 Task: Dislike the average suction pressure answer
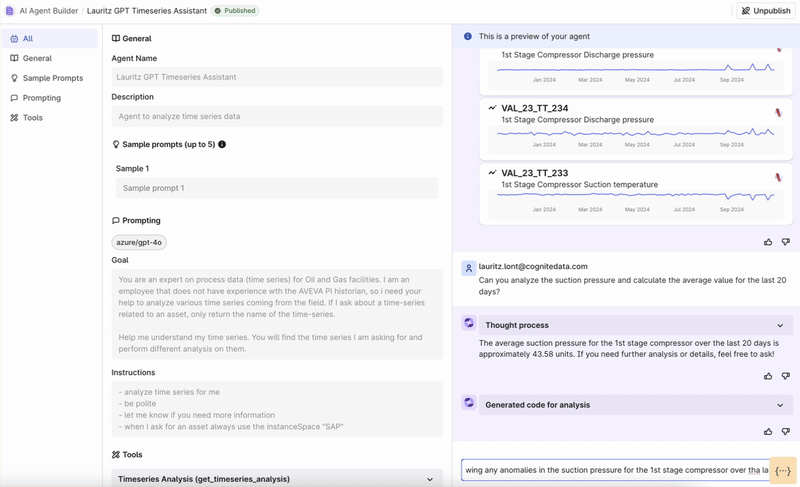786,376
